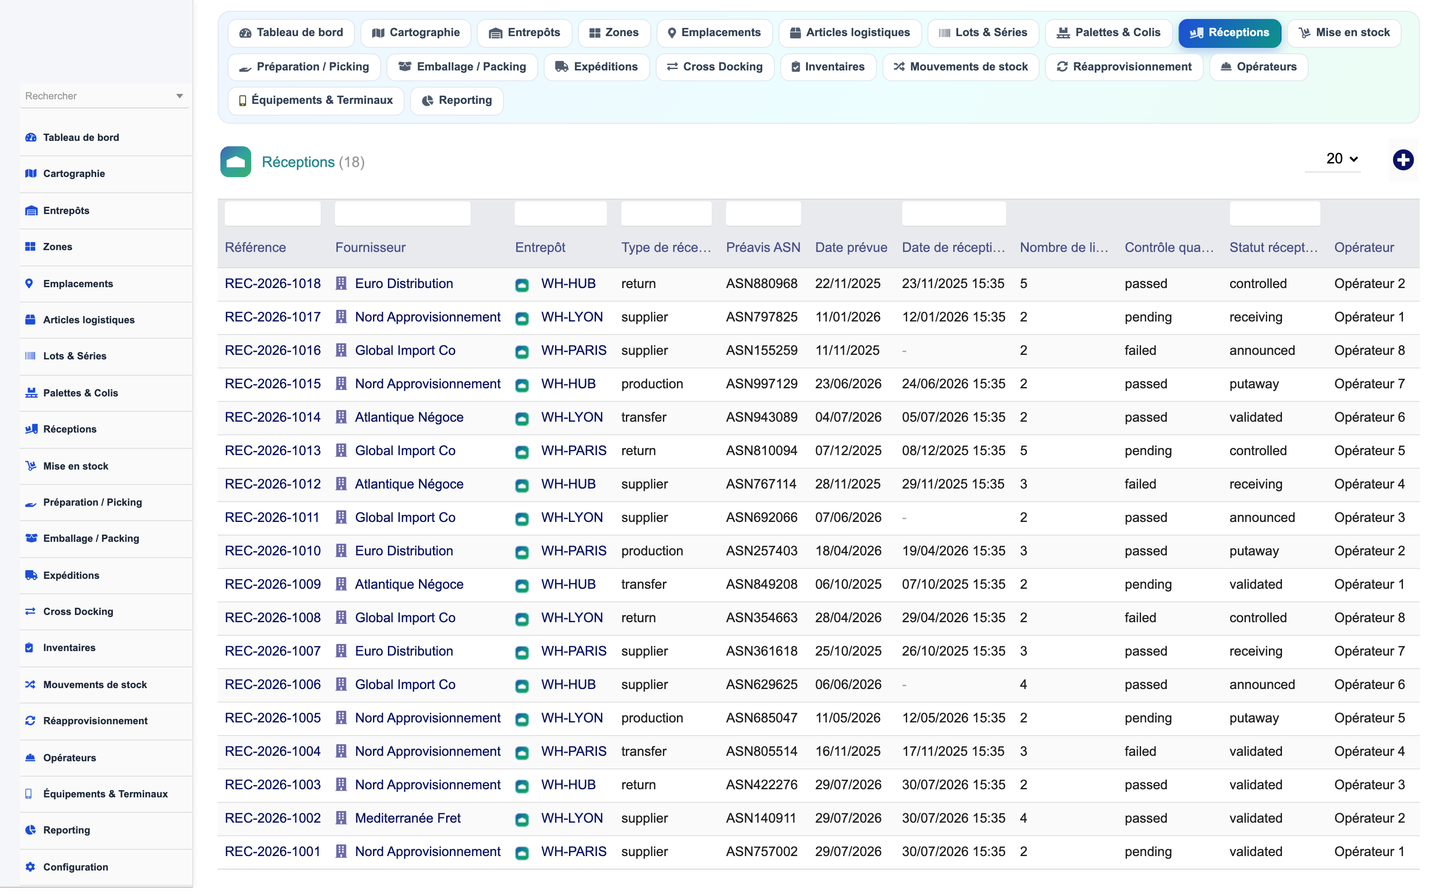Open reception REC-2026-1018 link
This screenshot has height=894, width=1445.
coord(273,284)
